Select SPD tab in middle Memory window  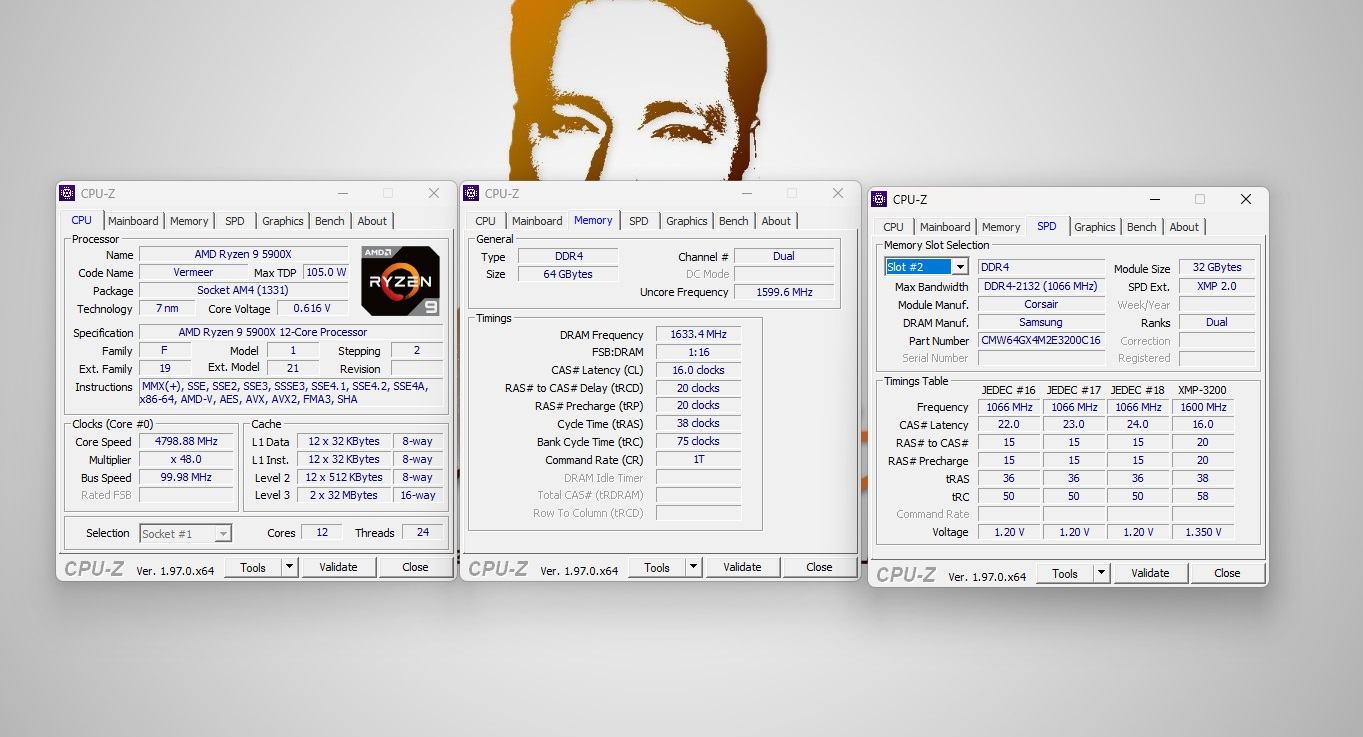(638, 221)
